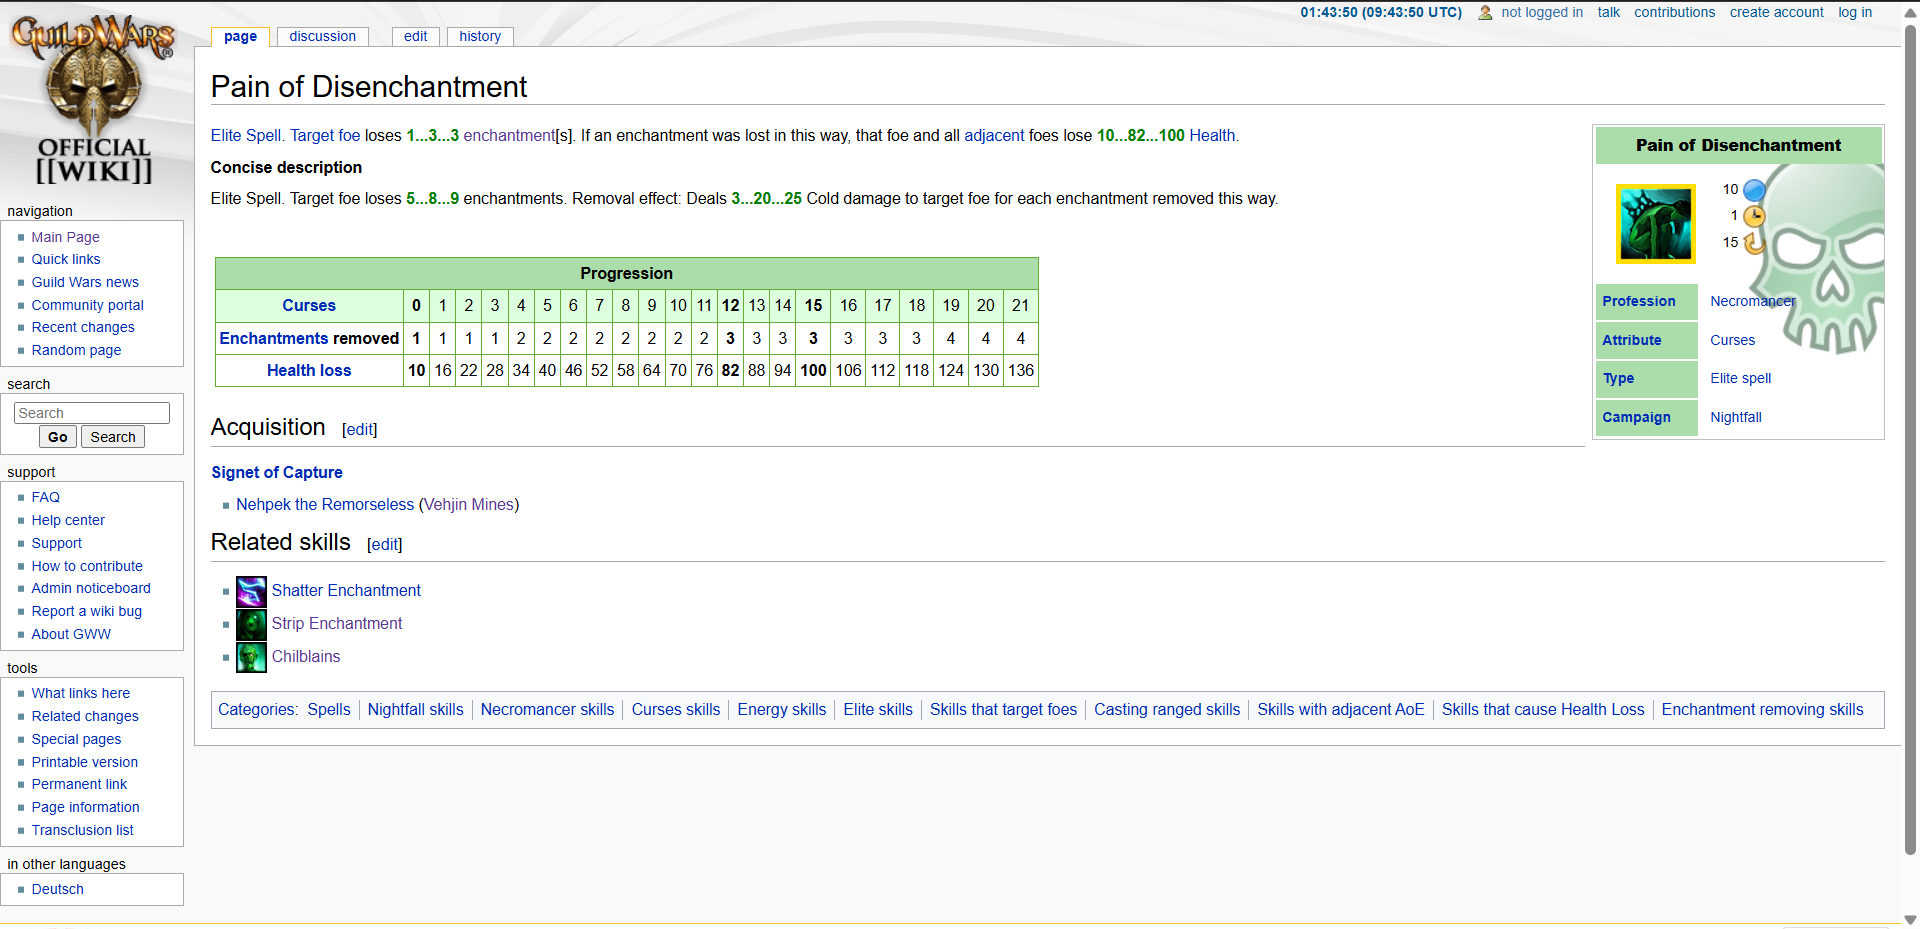Click the Nightfall campaign in infobox
This screenshot has width=1920, height=929.
1736,417
